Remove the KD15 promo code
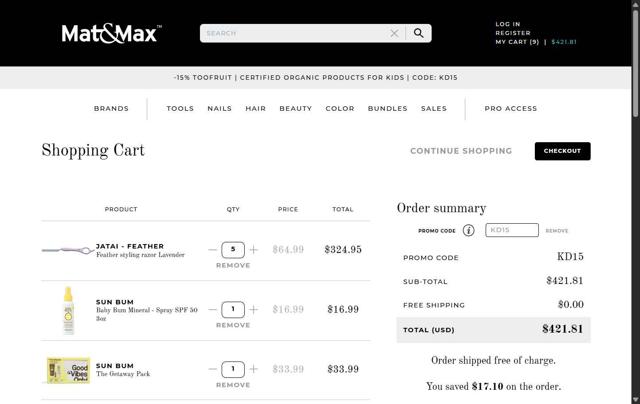The image size is (640, 404). (557, 231)
